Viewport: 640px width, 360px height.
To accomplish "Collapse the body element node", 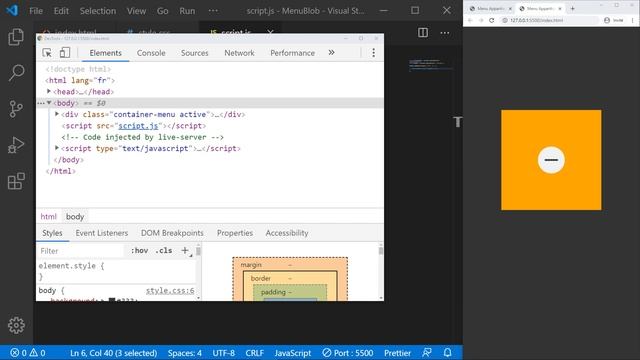I will [x=49, y=103].
